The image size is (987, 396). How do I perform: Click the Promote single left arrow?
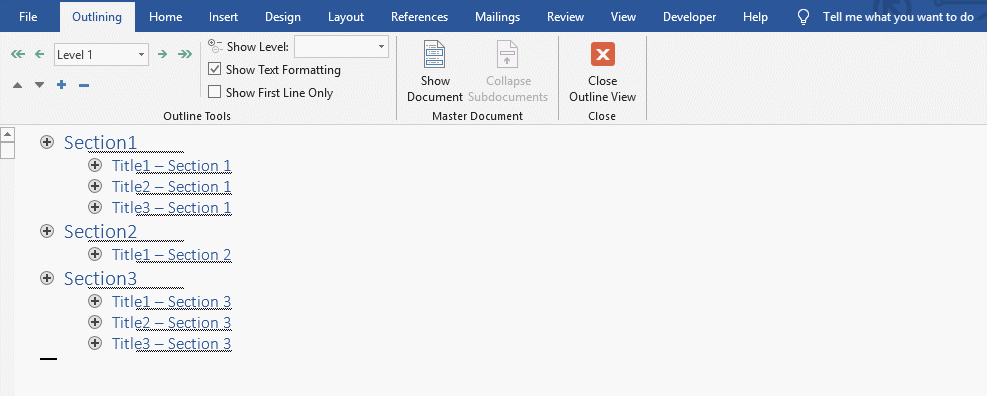pyautogui.click(x=40, y=55)
